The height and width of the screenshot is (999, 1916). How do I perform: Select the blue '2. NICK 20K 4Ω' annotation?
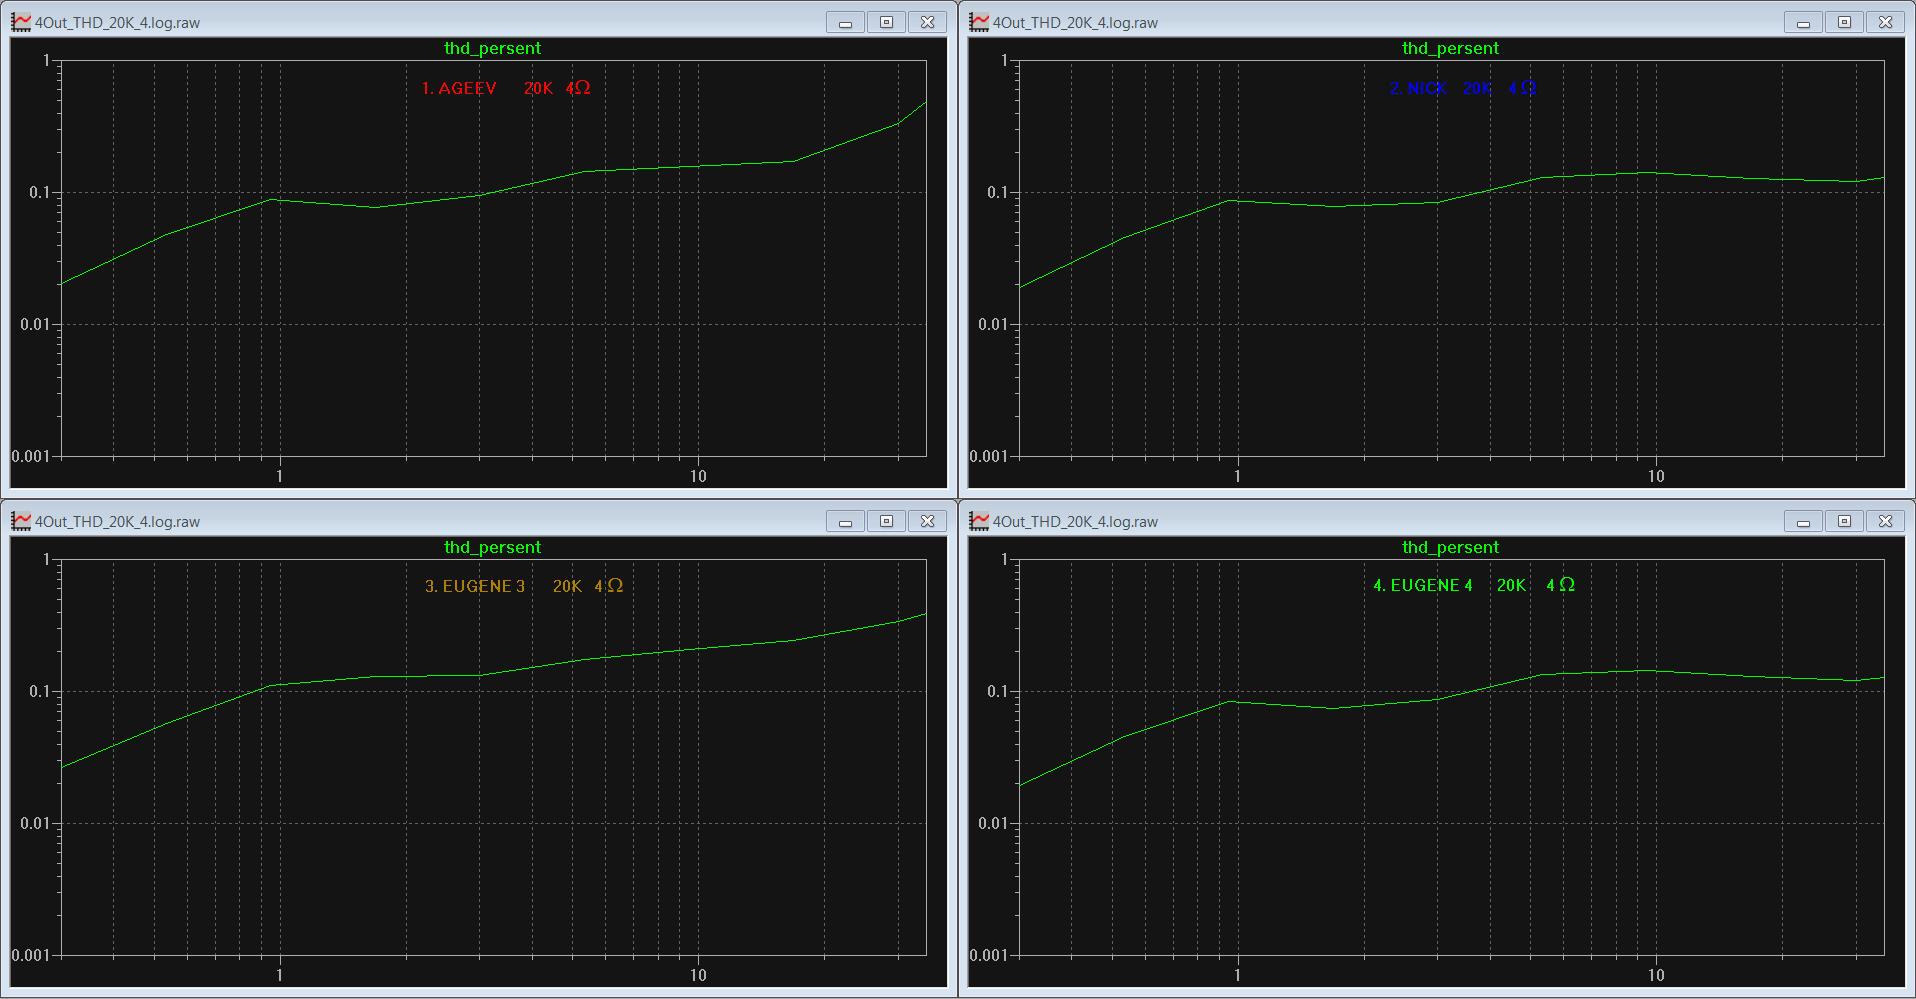(1462, 88)
